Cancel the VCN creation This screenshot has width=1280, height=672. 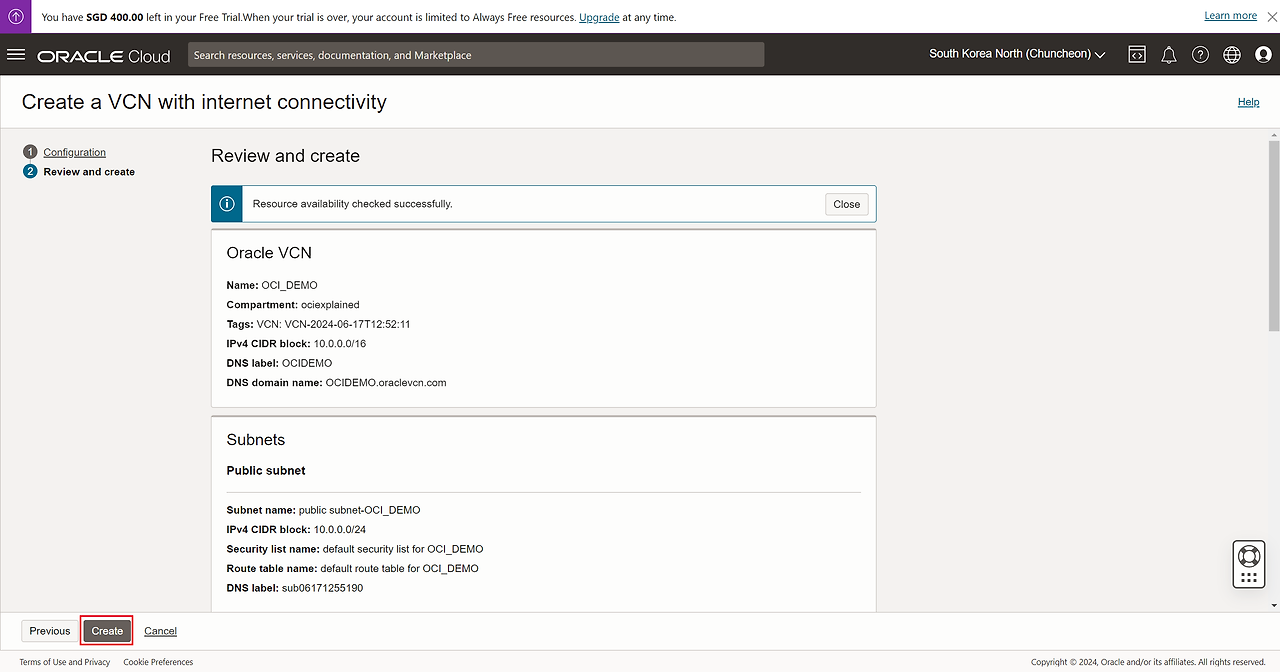click(x=160, y=631)
